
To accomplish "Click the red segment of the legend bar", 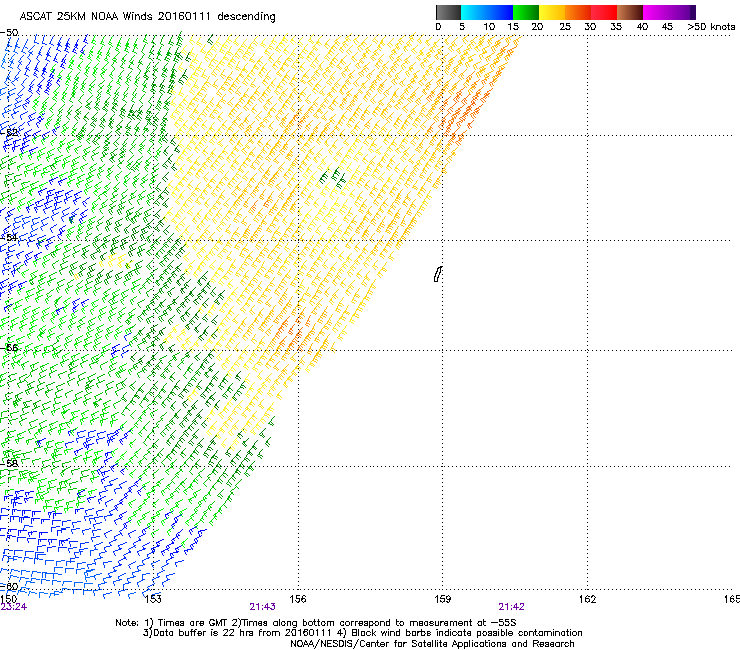I will [604, 12].
